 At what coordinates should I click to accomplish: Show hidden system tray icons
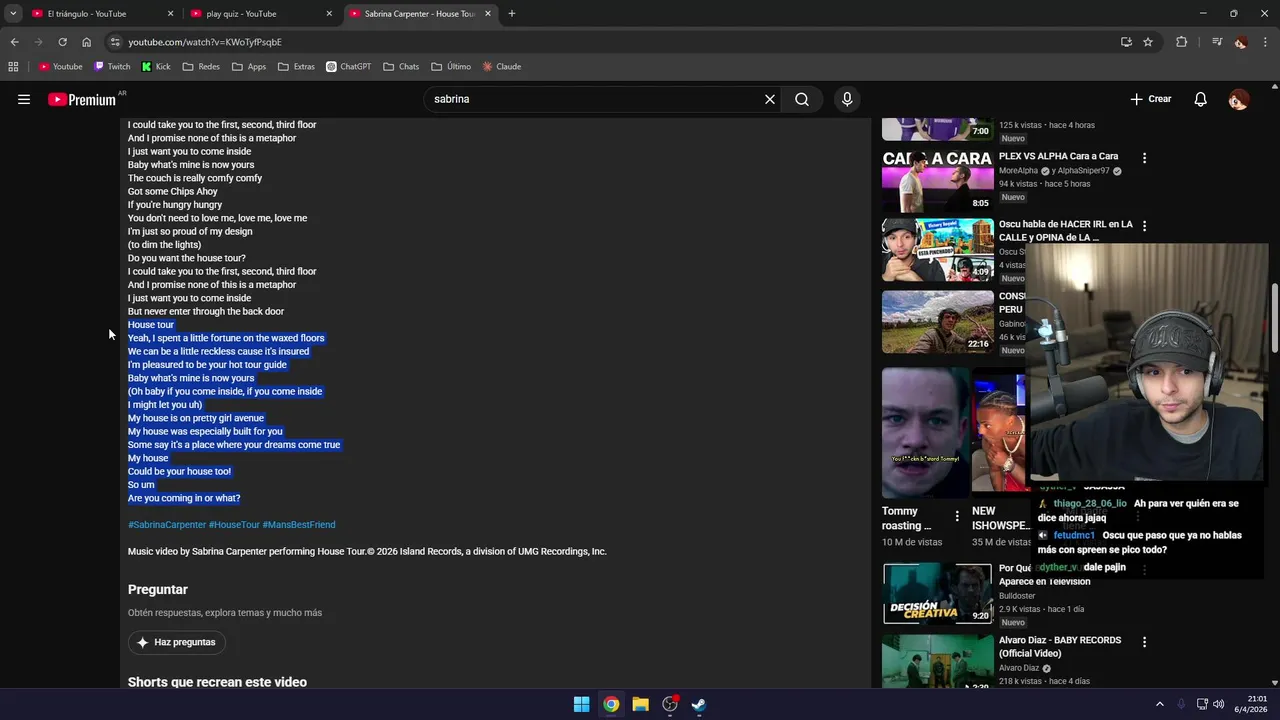[1160, 704]
